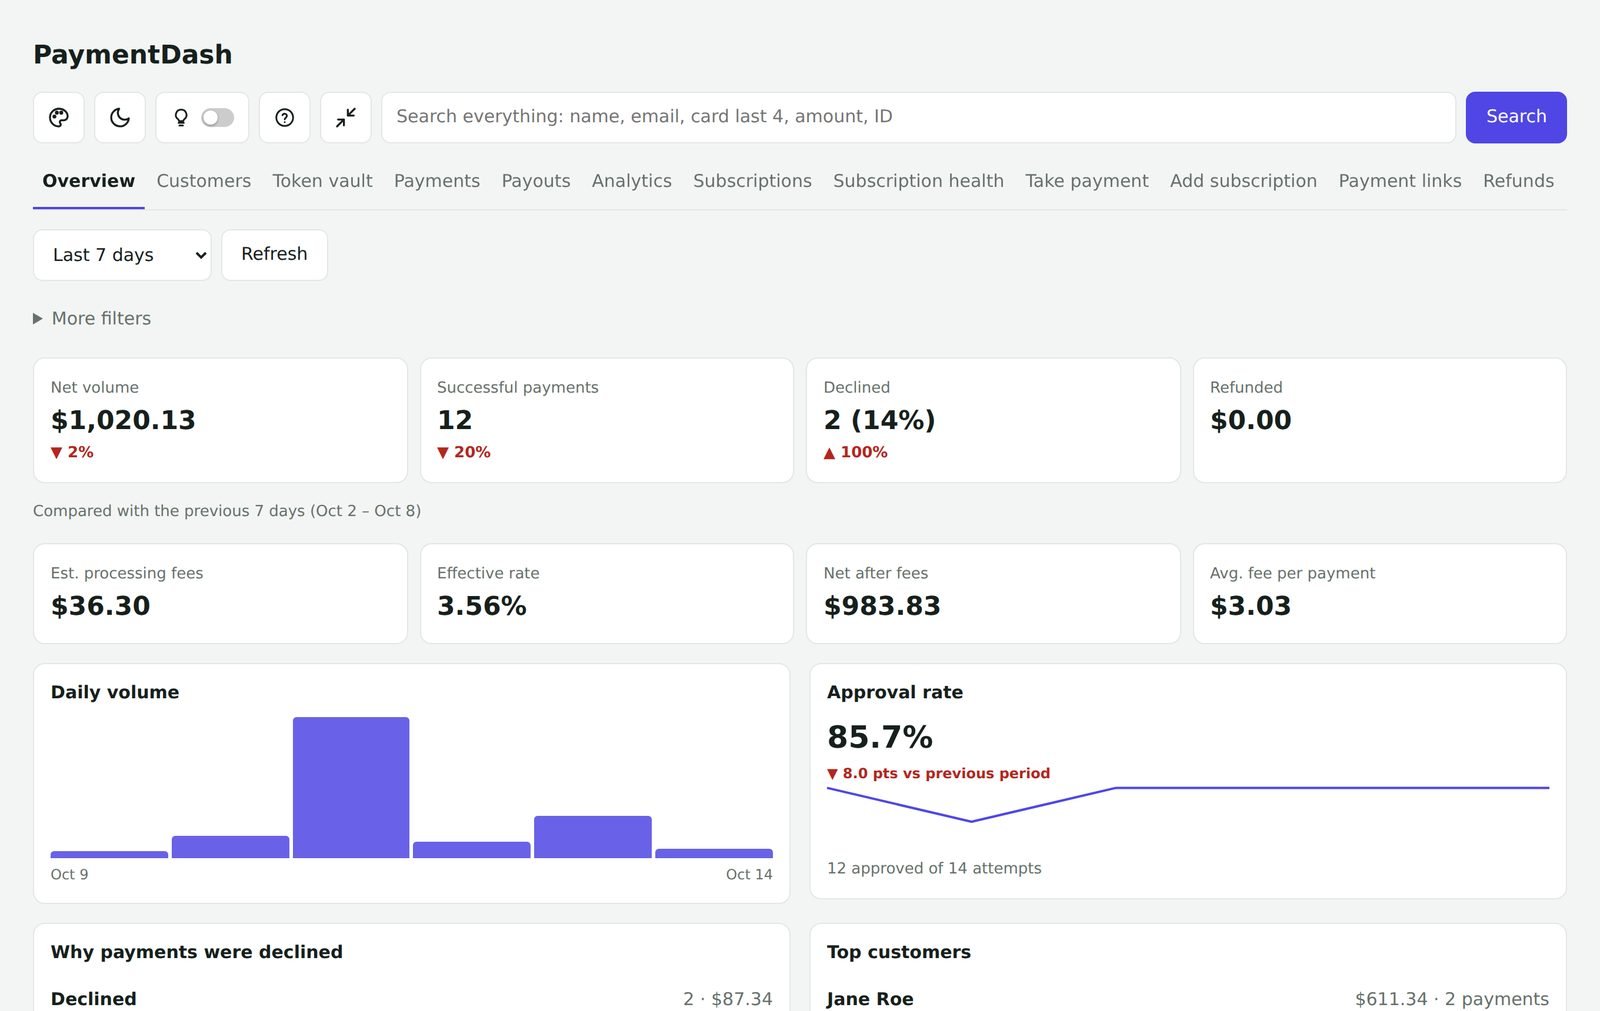Click the Refresh button
The height and width of the screenshot is (1011, 1600).
tap(274, 255)
